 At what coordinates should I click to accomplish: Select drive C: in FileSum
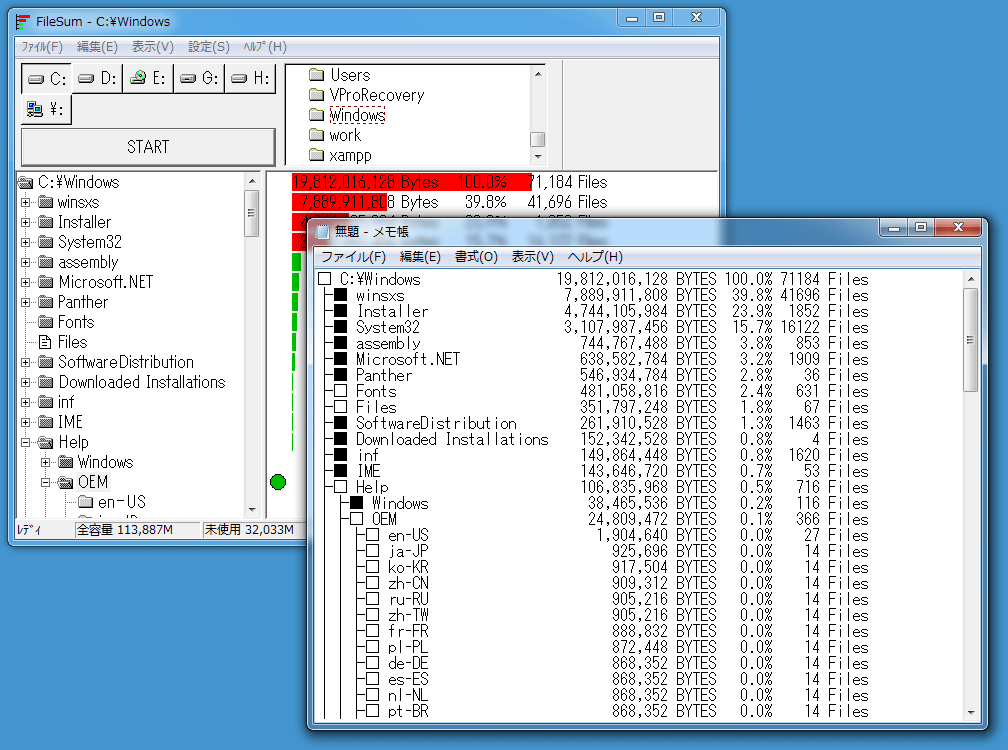(47, 79)
